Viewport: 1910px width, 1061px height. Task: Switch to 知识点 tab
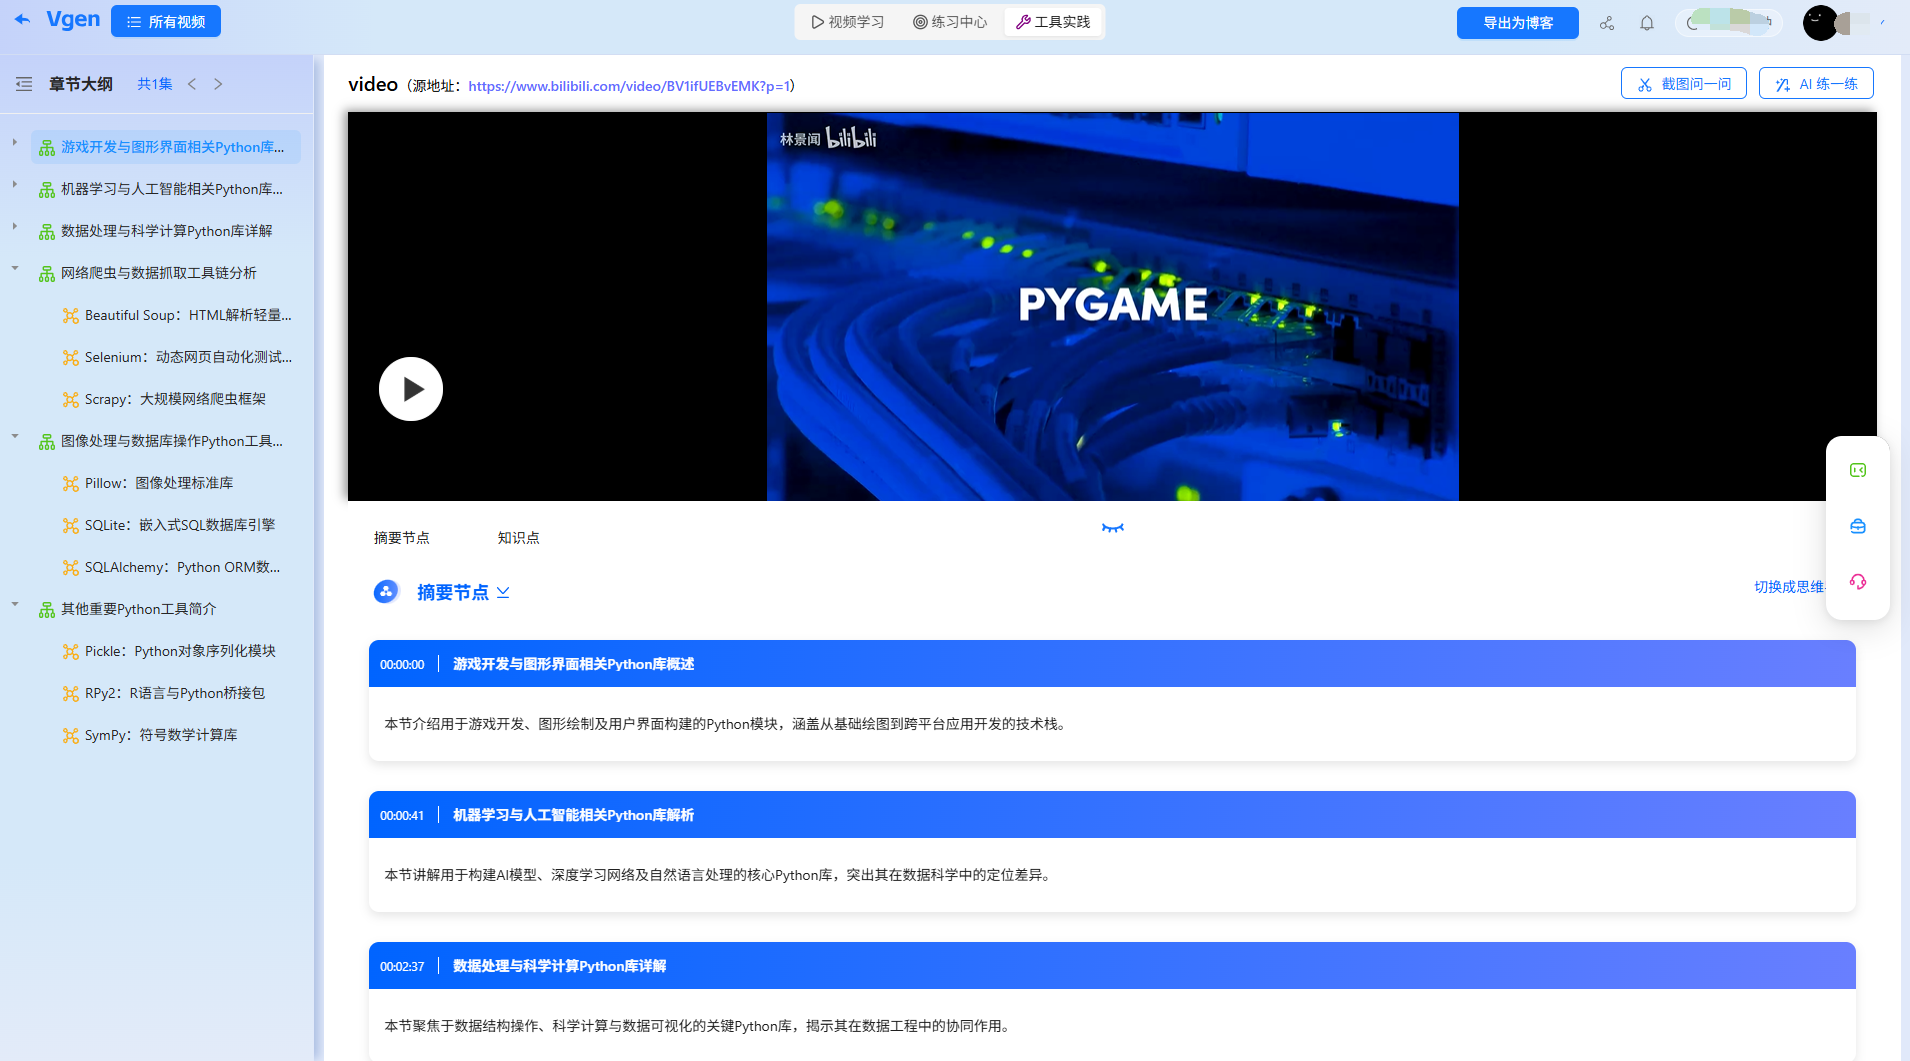click(x=519, y=538)
